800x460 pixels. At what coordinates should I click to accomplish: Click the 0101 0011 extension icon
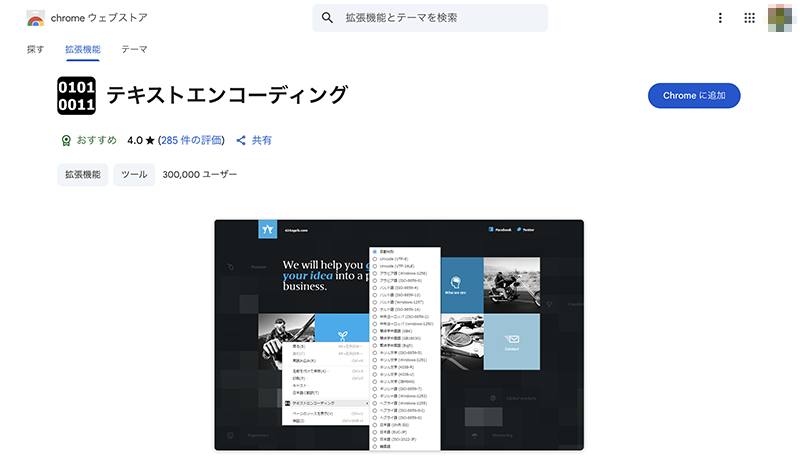pos(77,95)
